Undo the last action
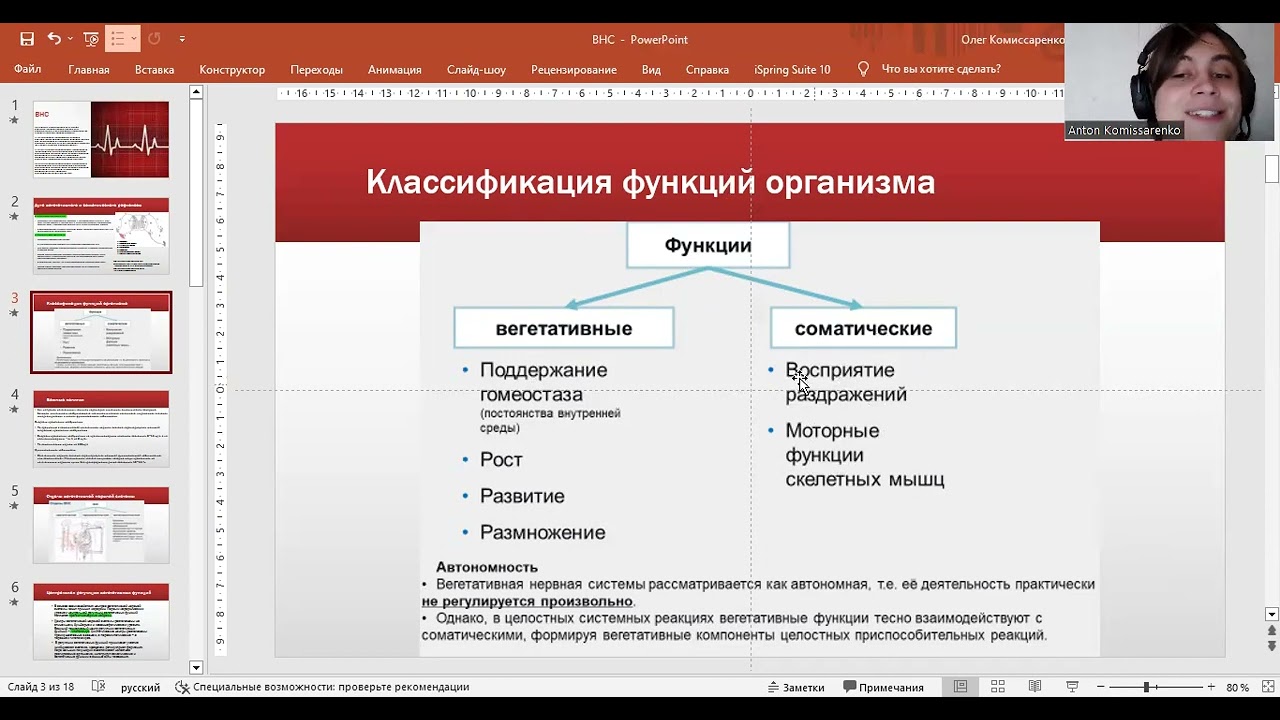Viewport: 1280px width, 720px height. (x=54, y=39)
